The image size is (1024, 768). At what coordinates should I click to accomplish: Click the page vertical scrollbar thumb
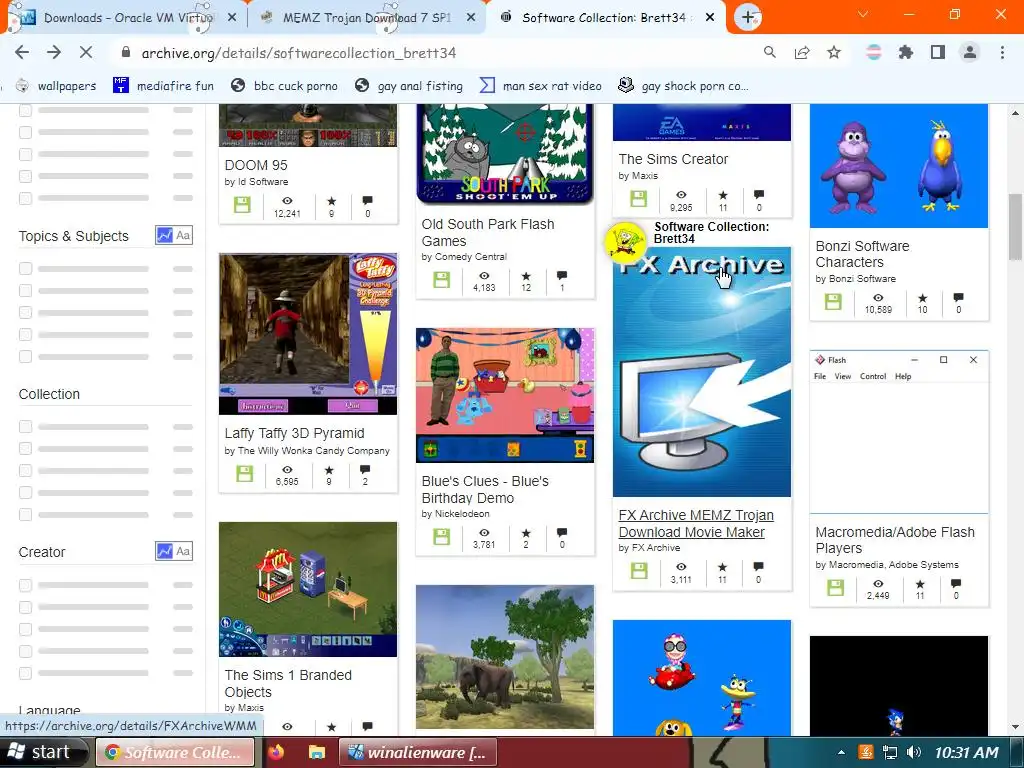pos(1015,227)
